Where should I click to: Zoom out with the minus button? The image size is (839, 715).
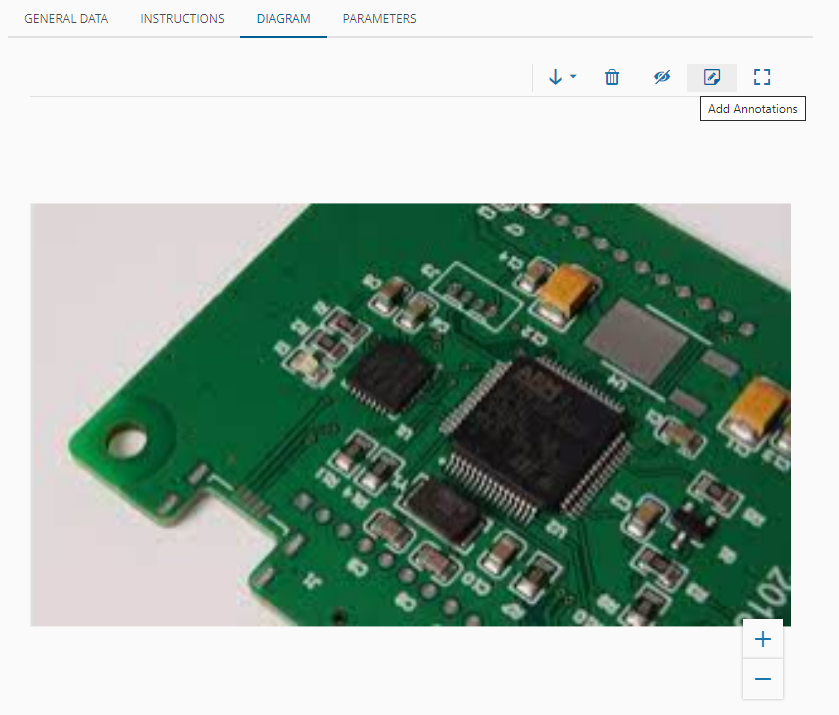(762, 679)
